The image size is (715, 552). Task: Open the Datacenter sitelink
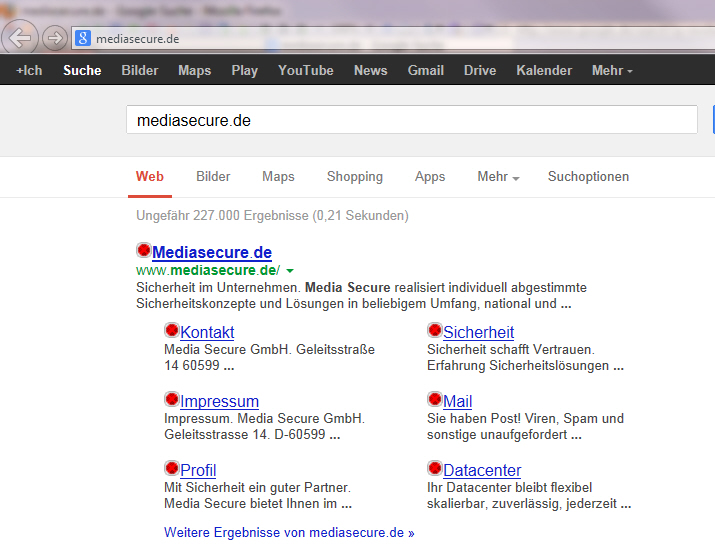pyautogui.click(x=482, y=470)
